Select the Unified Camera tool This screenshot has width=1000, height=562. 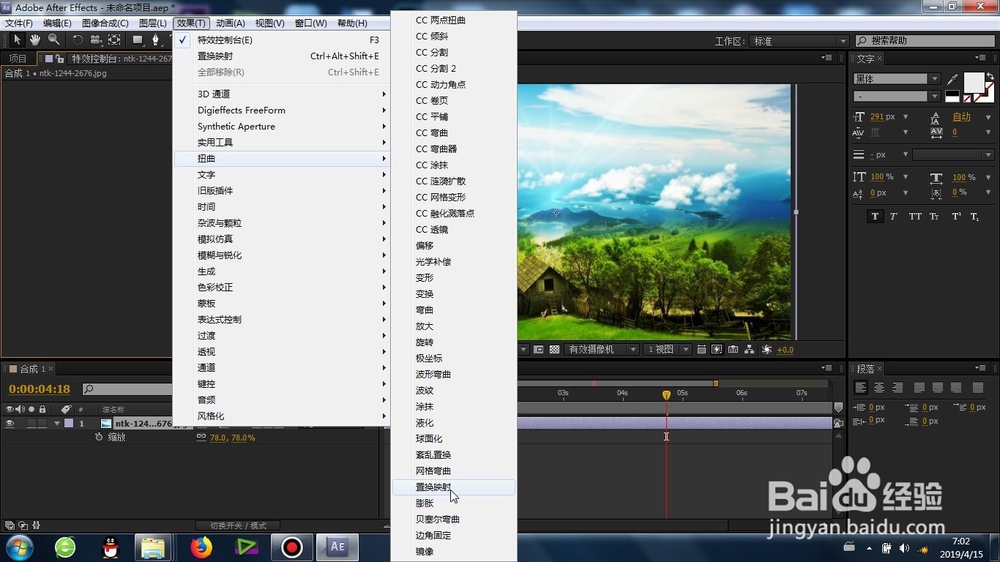pos(96,40)
